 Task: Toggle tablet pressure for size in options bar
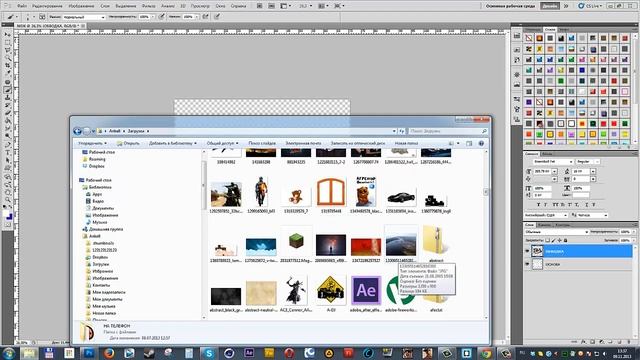217,17
